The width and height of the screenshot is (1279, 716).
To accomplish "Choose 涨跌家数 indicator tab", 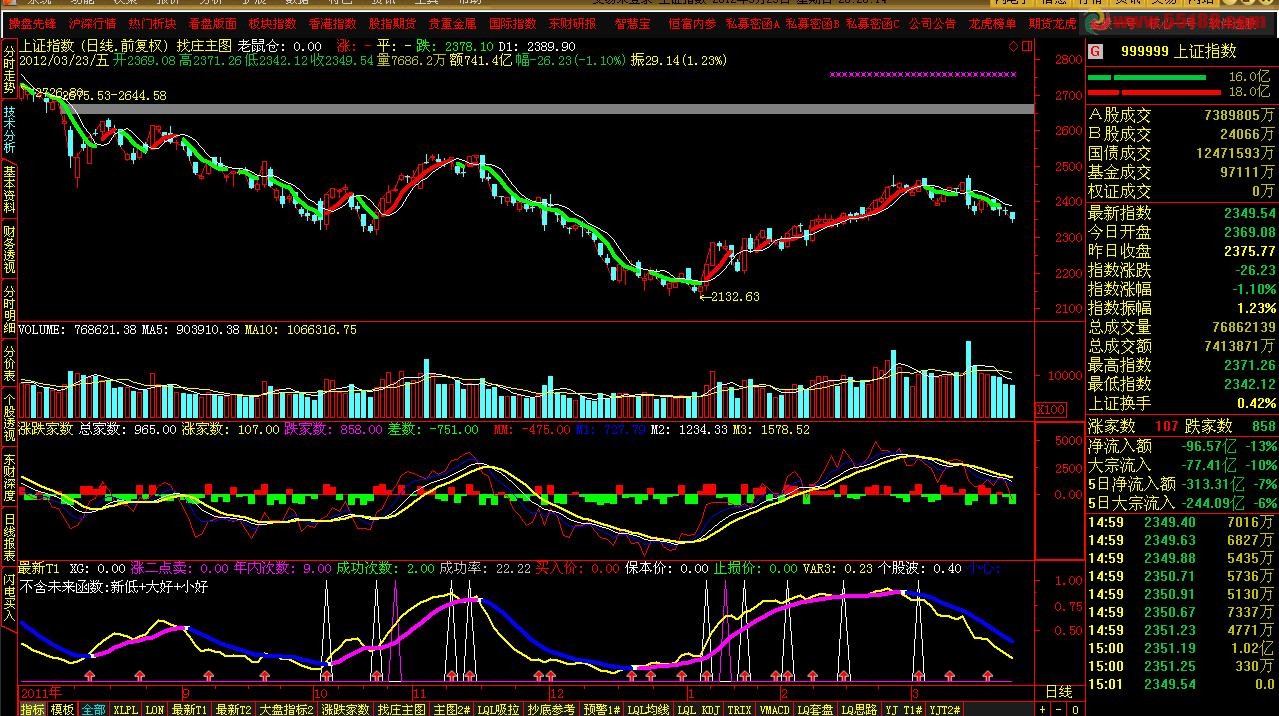I will point(345,709).
